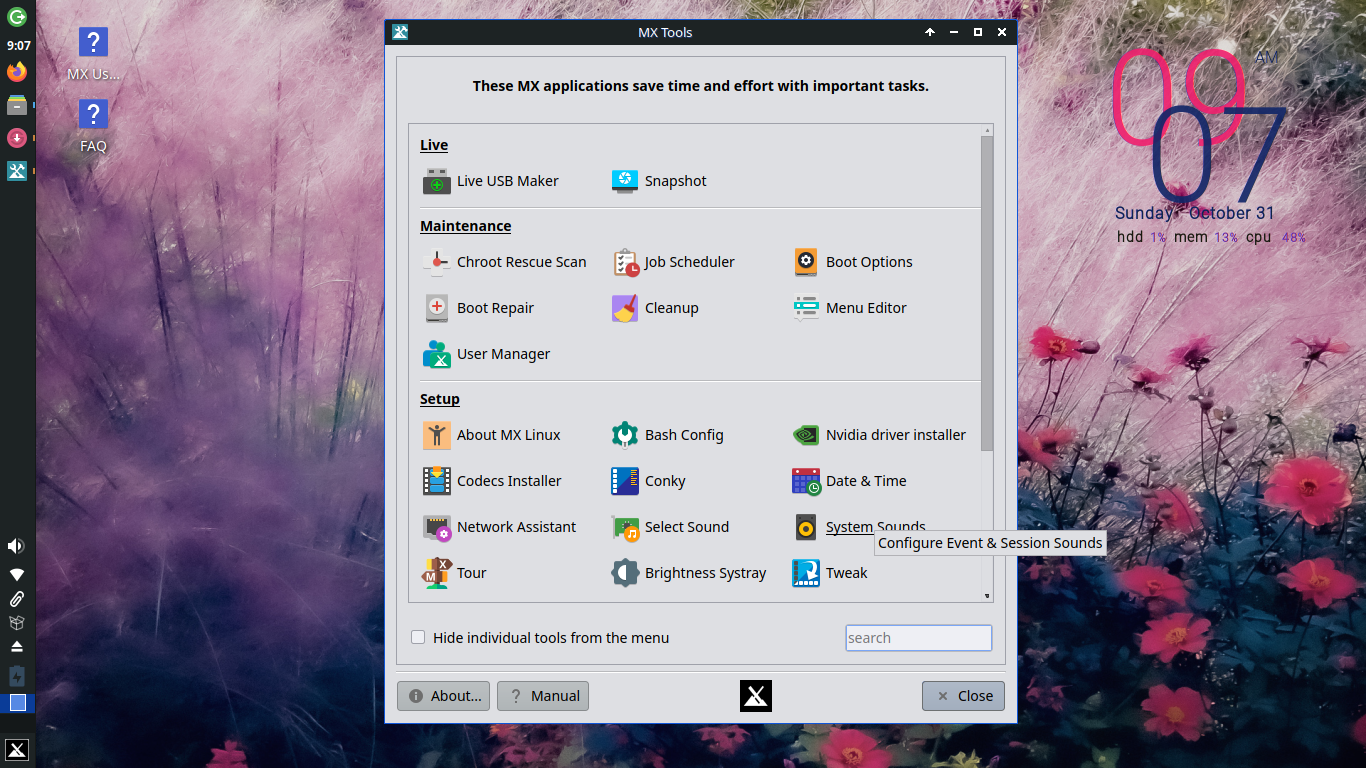Open the Live USB Maker icon
1366x768 pixels.
[x=437, y=181]
